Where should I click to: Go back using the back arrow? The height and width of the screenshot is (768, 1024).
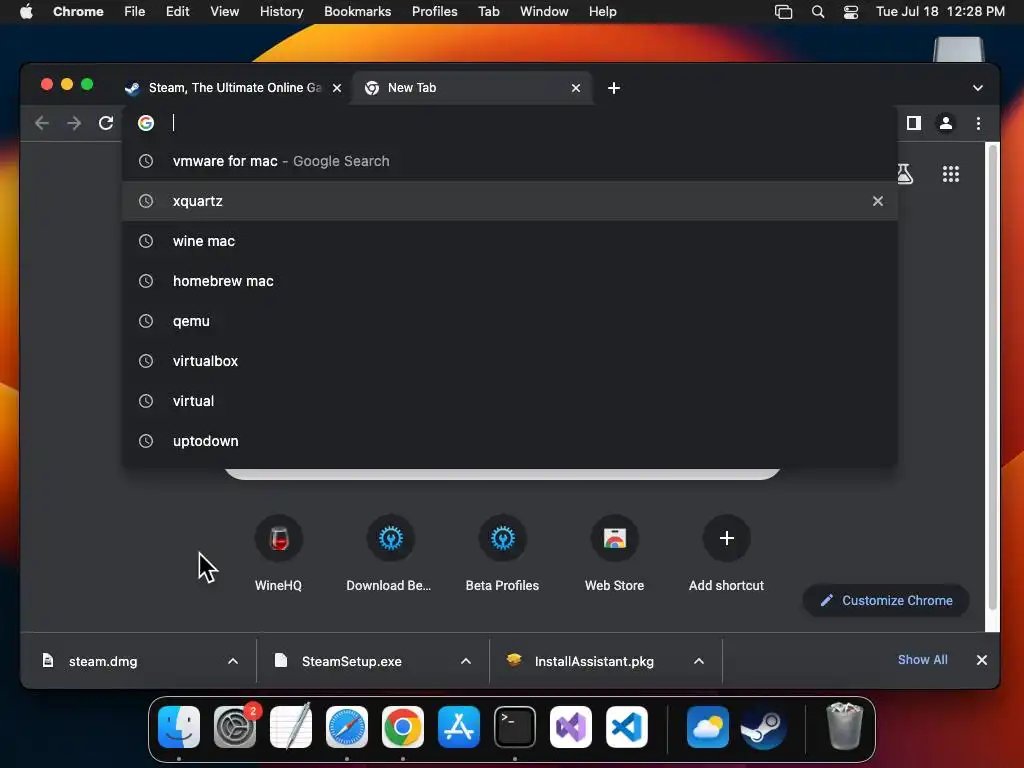[x=42, y=123]
